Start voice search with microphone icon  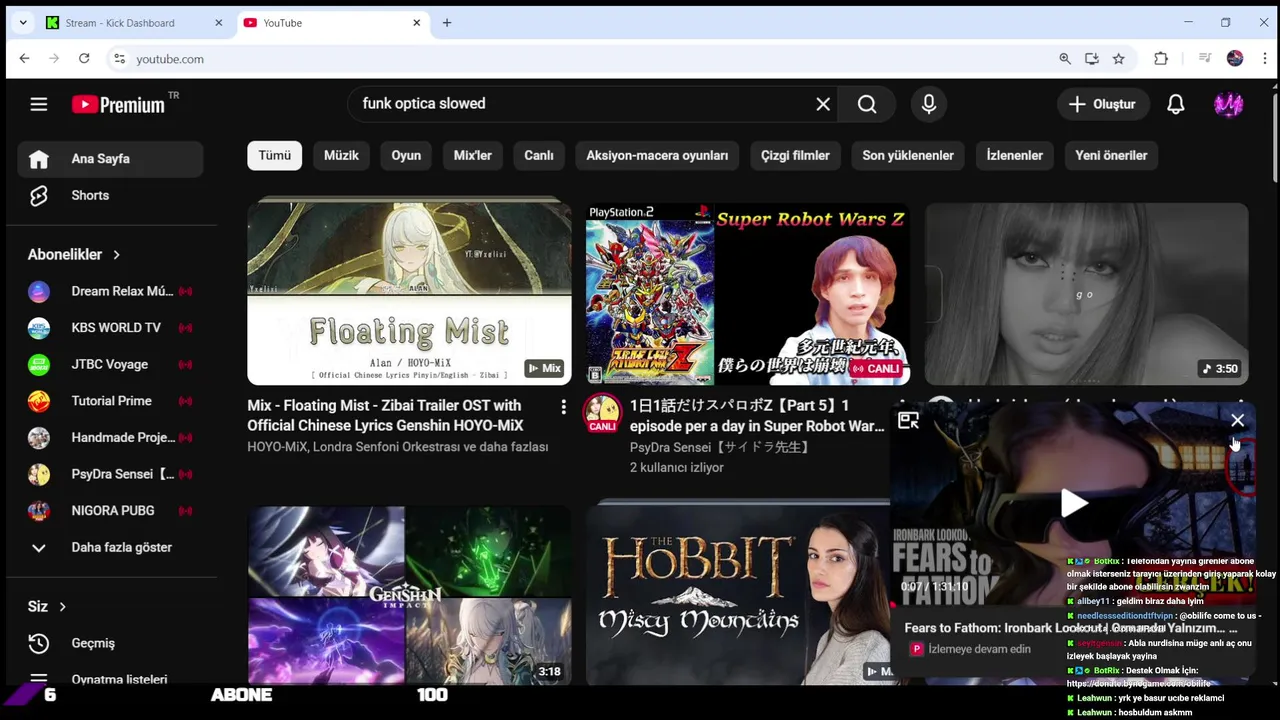point(929,104)
